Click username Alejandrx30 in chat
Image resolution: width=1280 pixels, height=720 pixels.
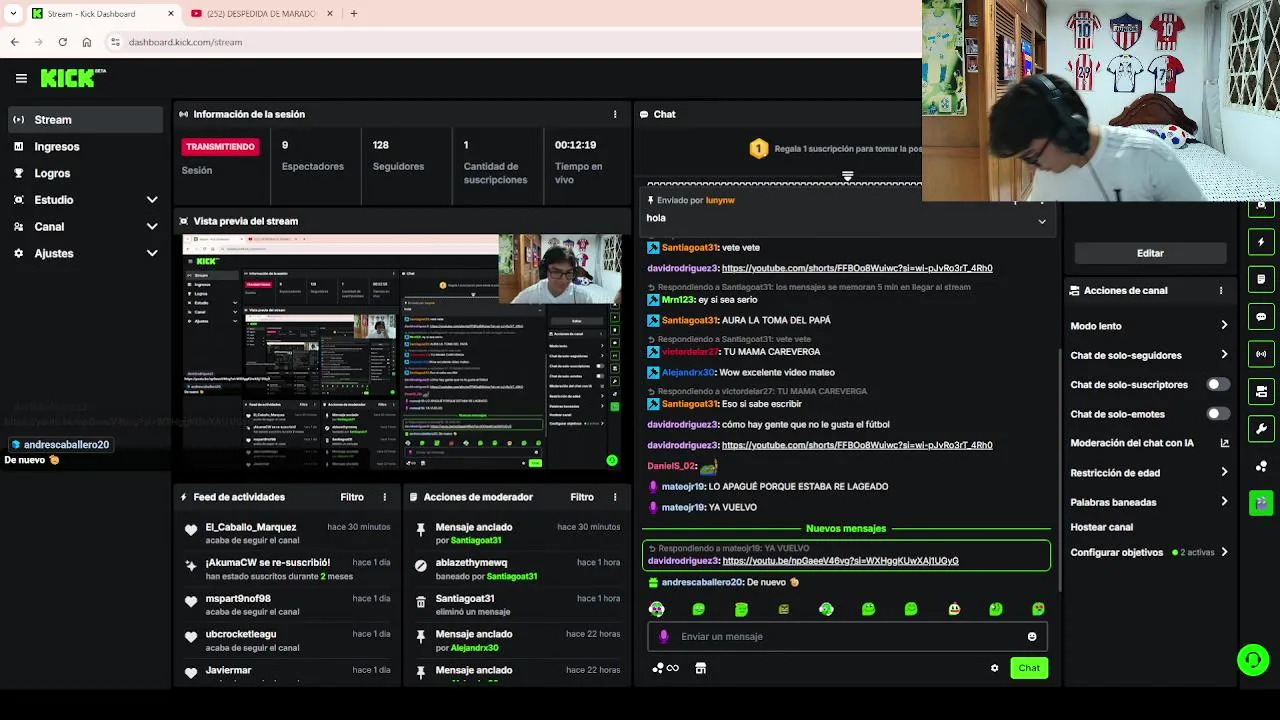click(x=688, y=372)
